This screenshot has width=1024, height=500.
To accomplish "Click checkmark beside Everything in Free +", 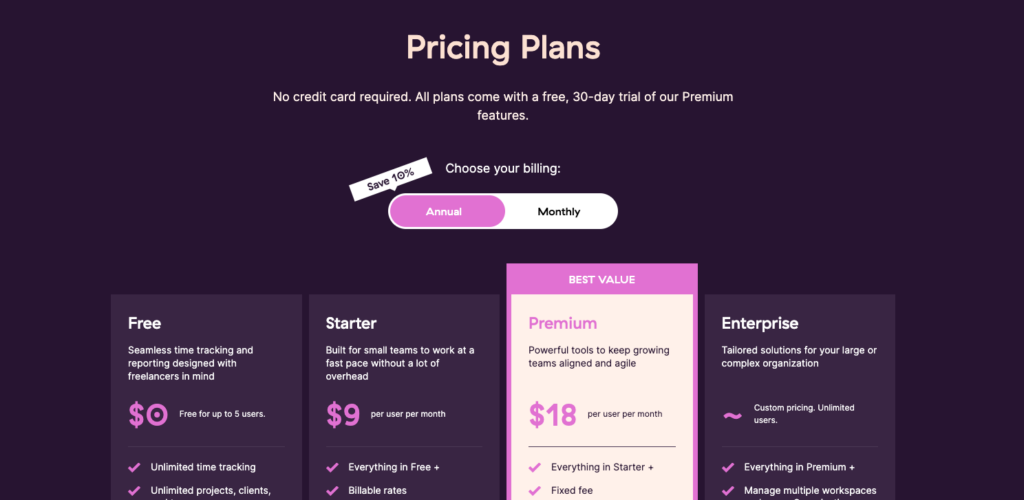I will (x=332, y=467).
